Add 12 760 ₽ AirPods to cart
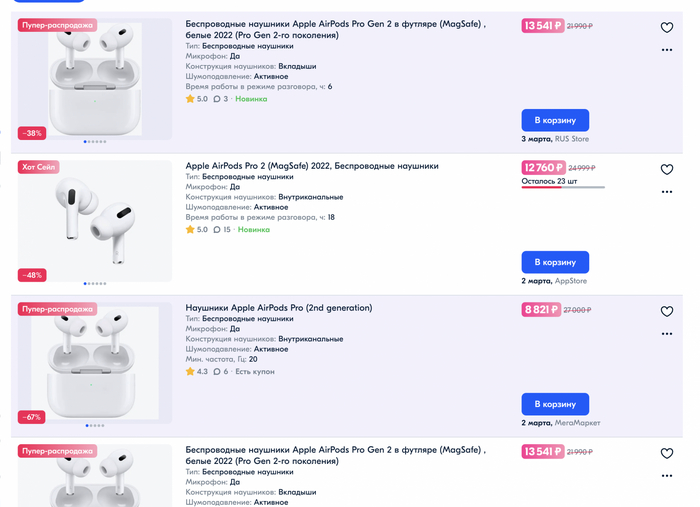Image resolution: width=700 pixels, height=507 pixels. coord(555,262)
